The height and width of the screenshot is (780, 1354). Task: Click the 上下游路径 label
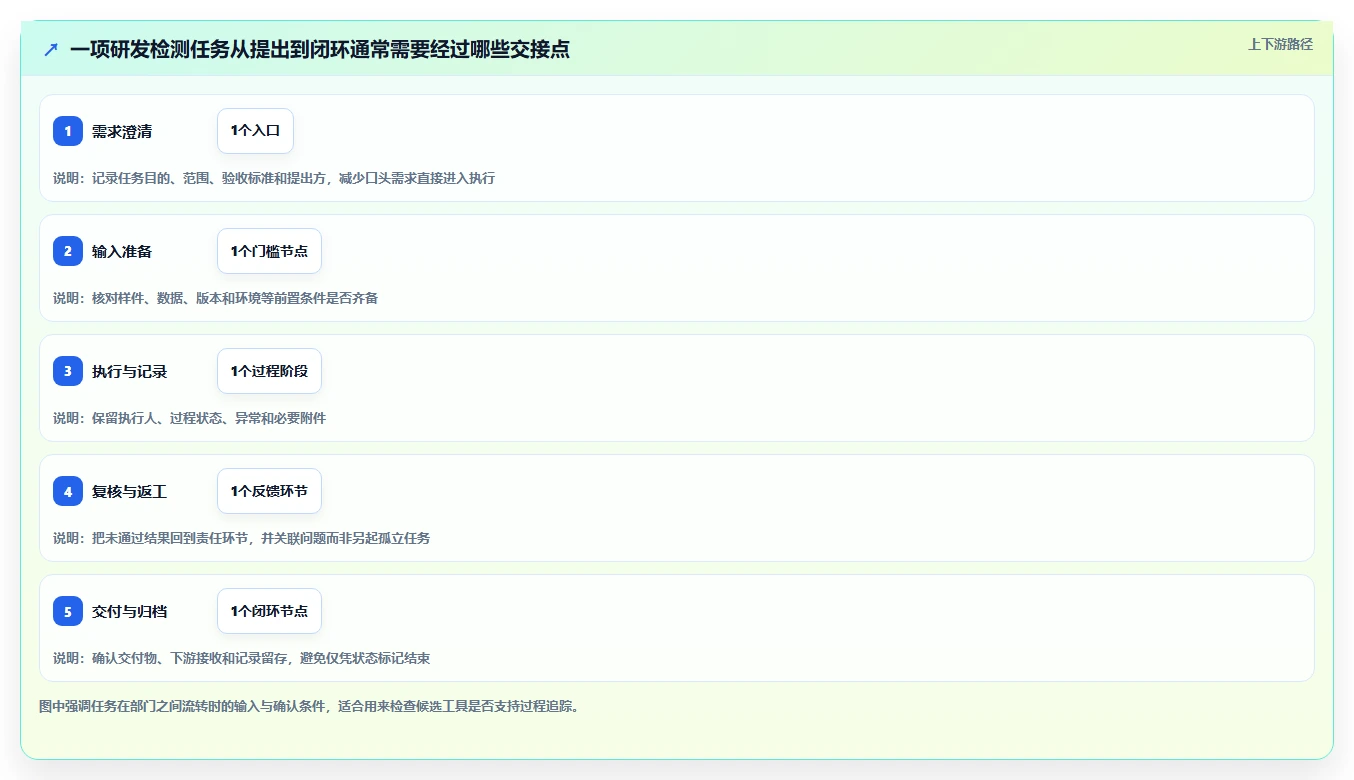point(1280,44)
